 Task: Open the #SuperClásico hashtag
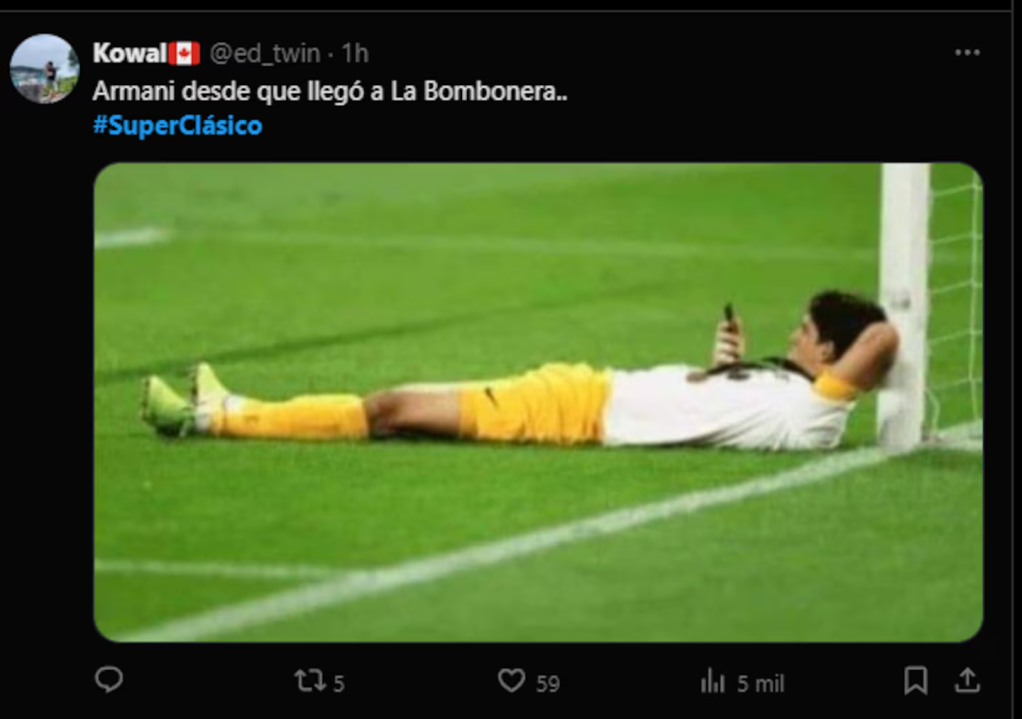pyautogui.click(x=177, y=126)
